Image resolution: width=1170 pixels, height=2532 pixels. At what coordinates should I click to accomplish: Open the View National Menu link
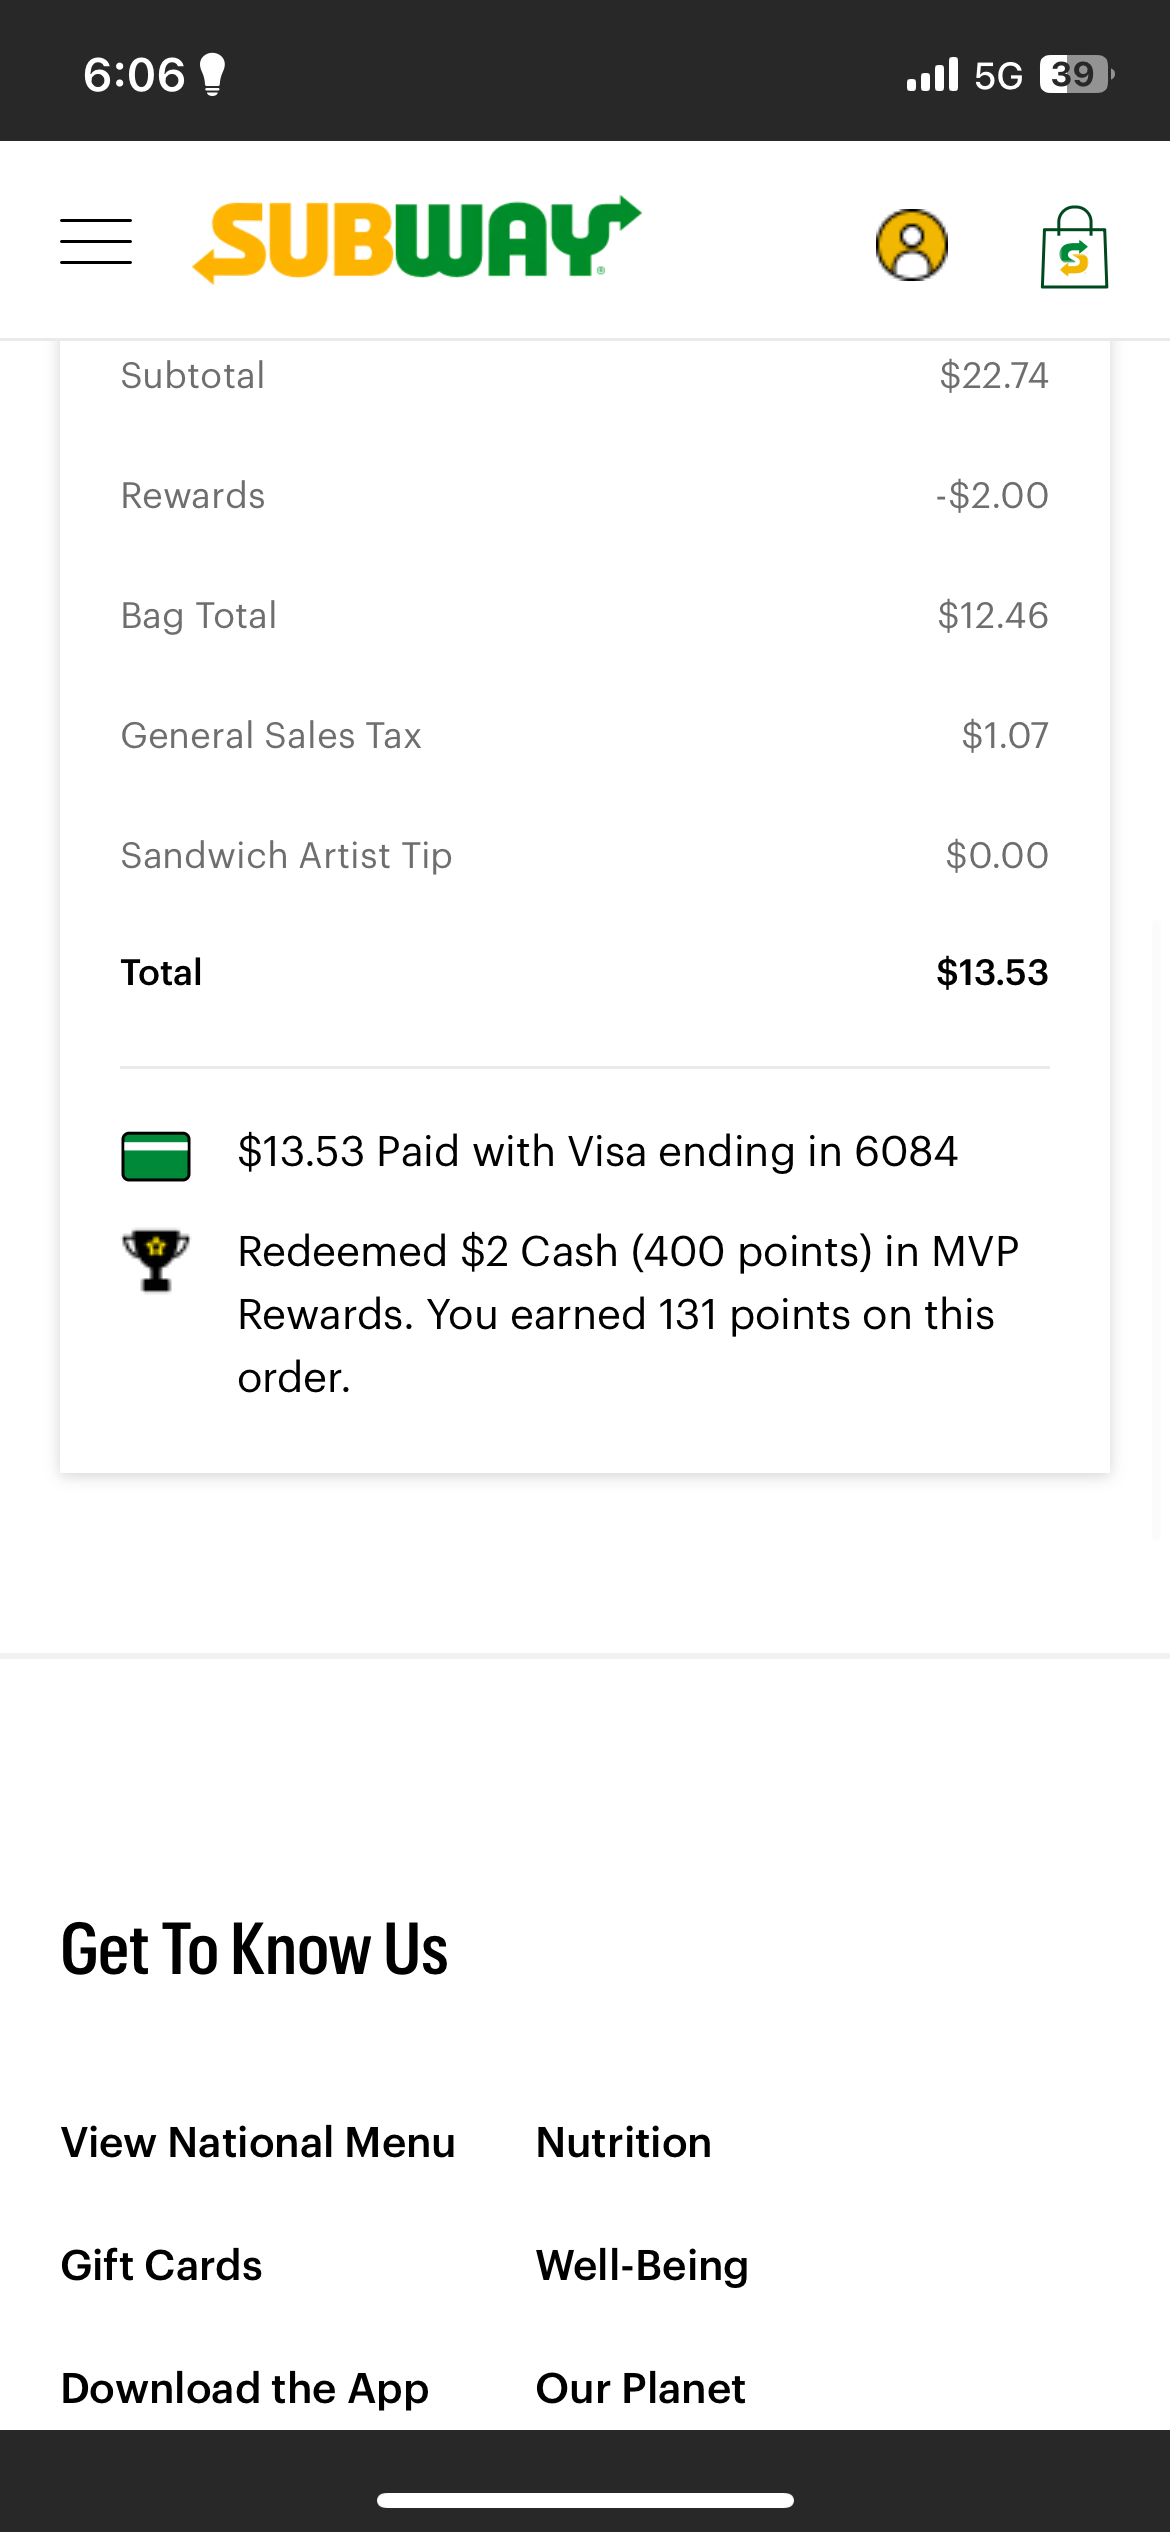tap(258, 2142)
